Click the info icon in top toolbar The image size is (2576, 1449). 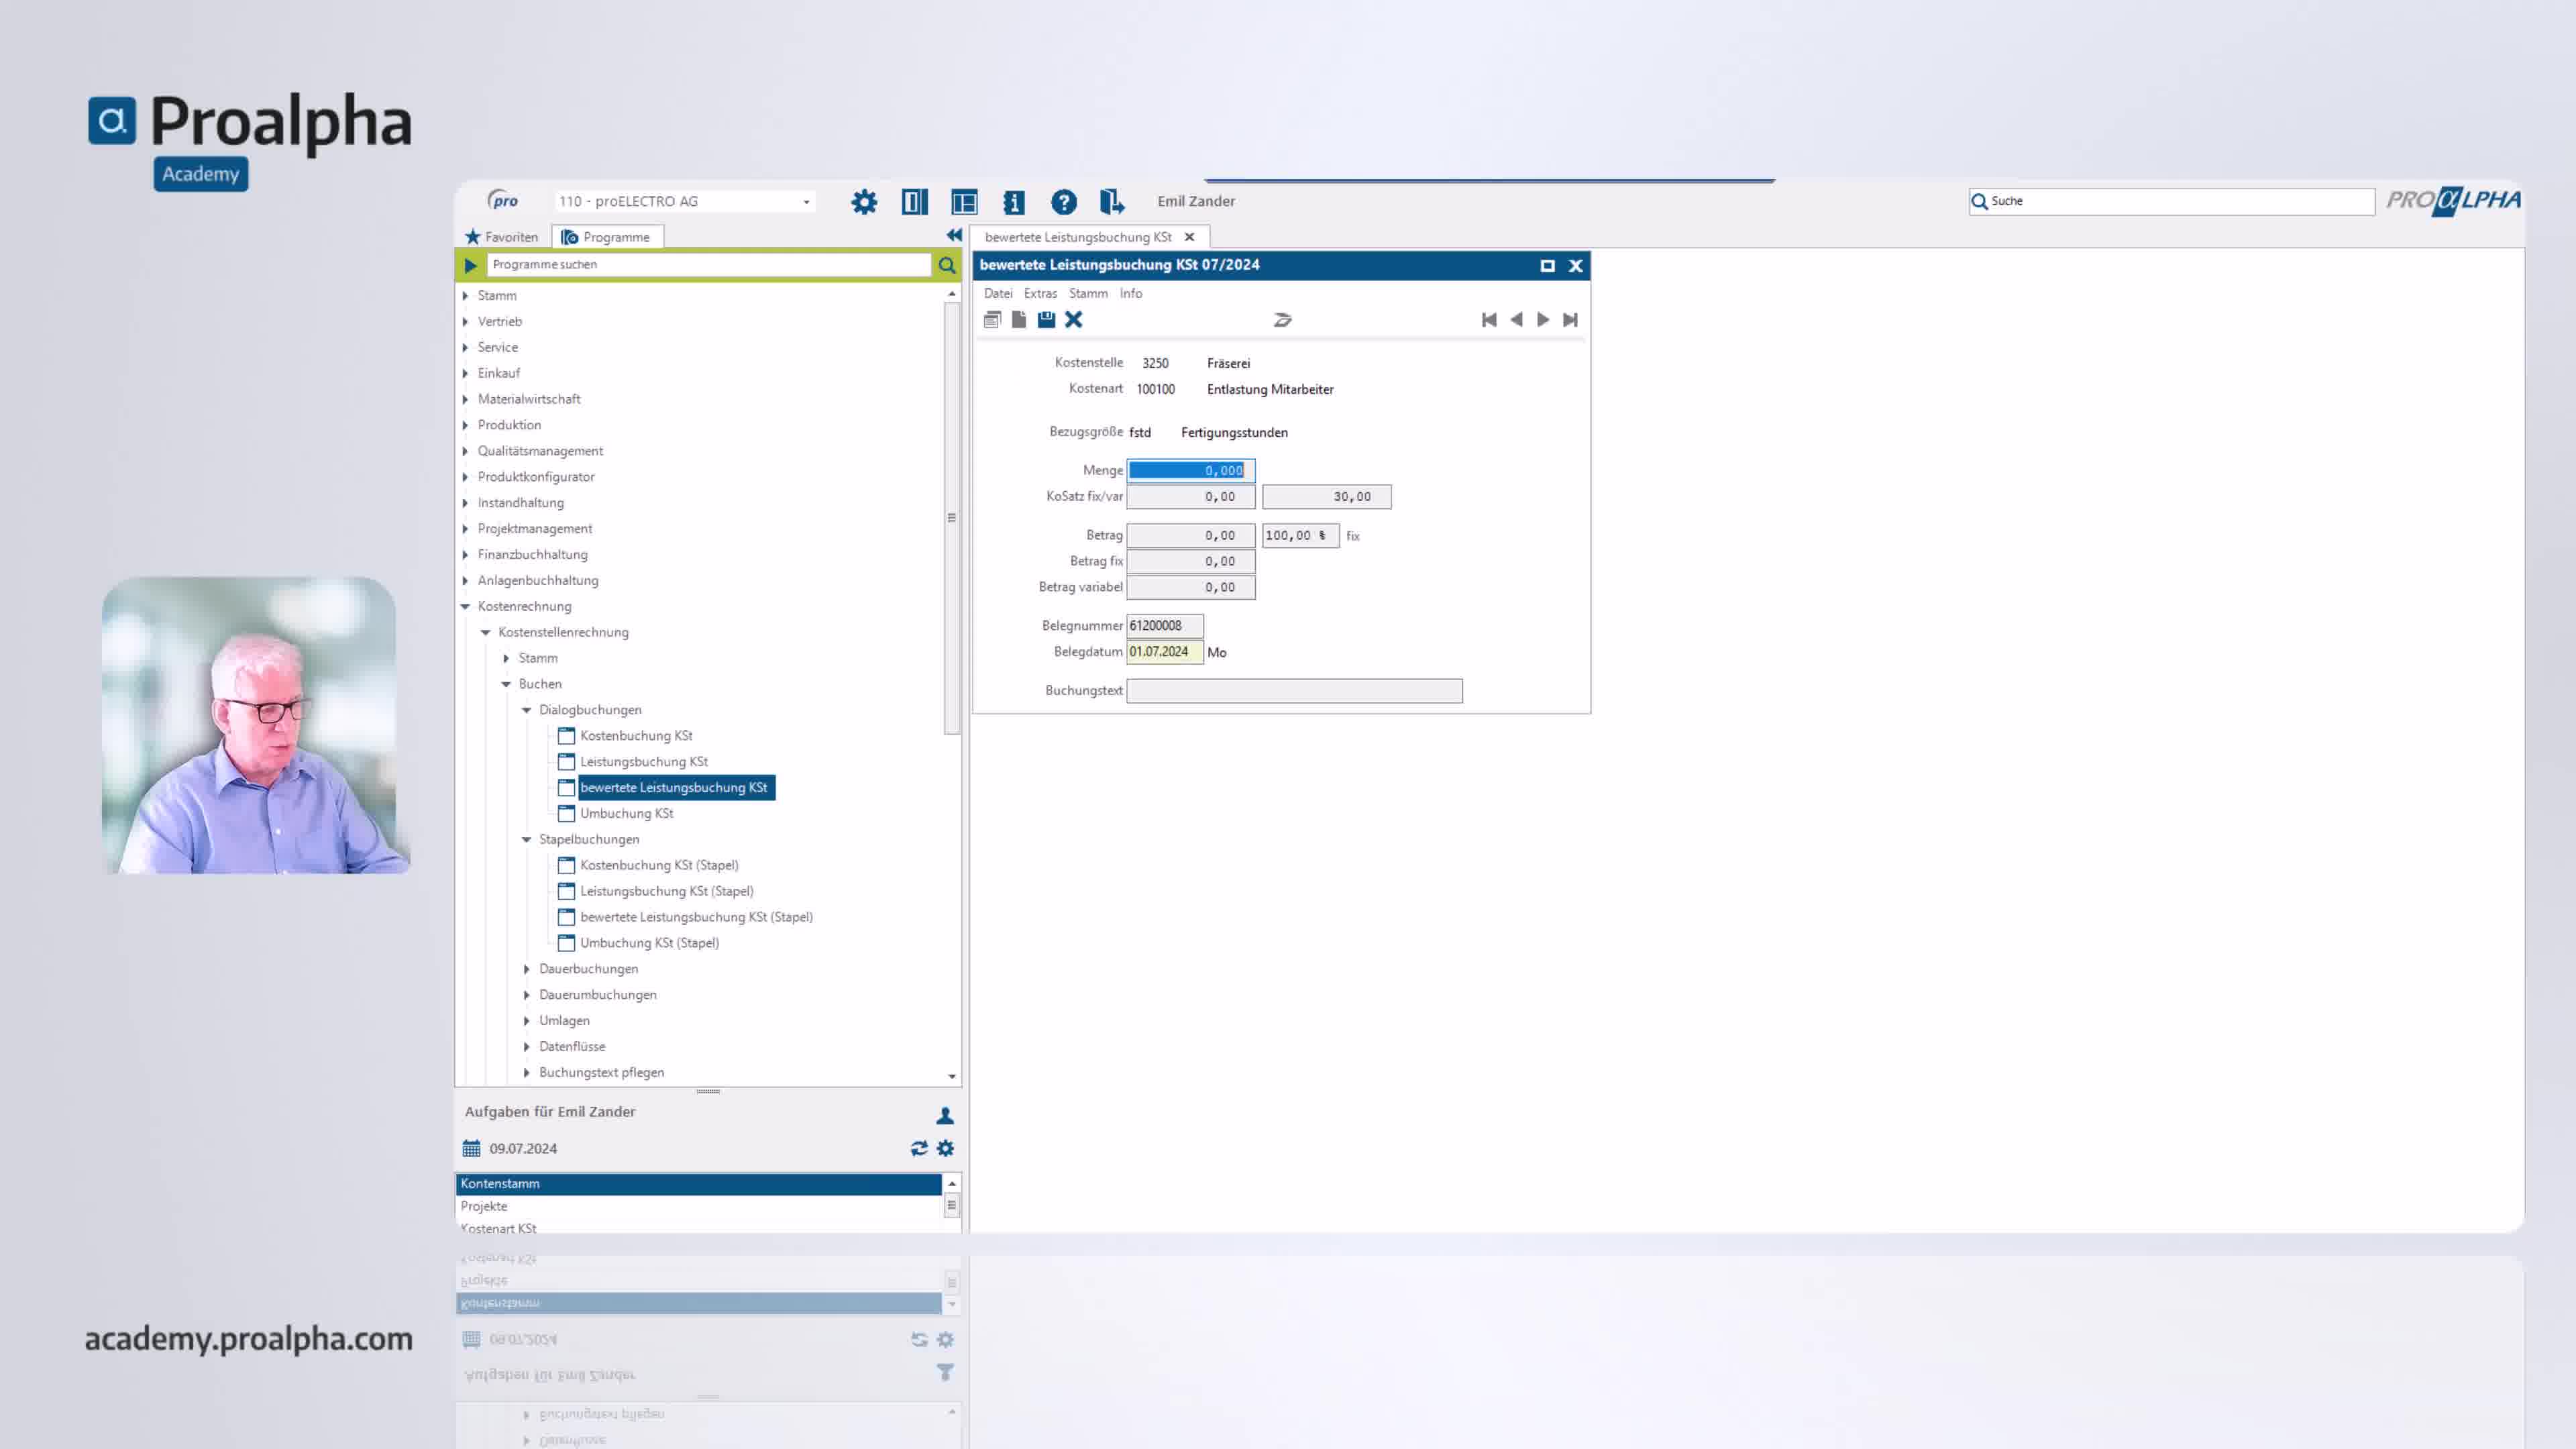click(x=1013, y=202)
